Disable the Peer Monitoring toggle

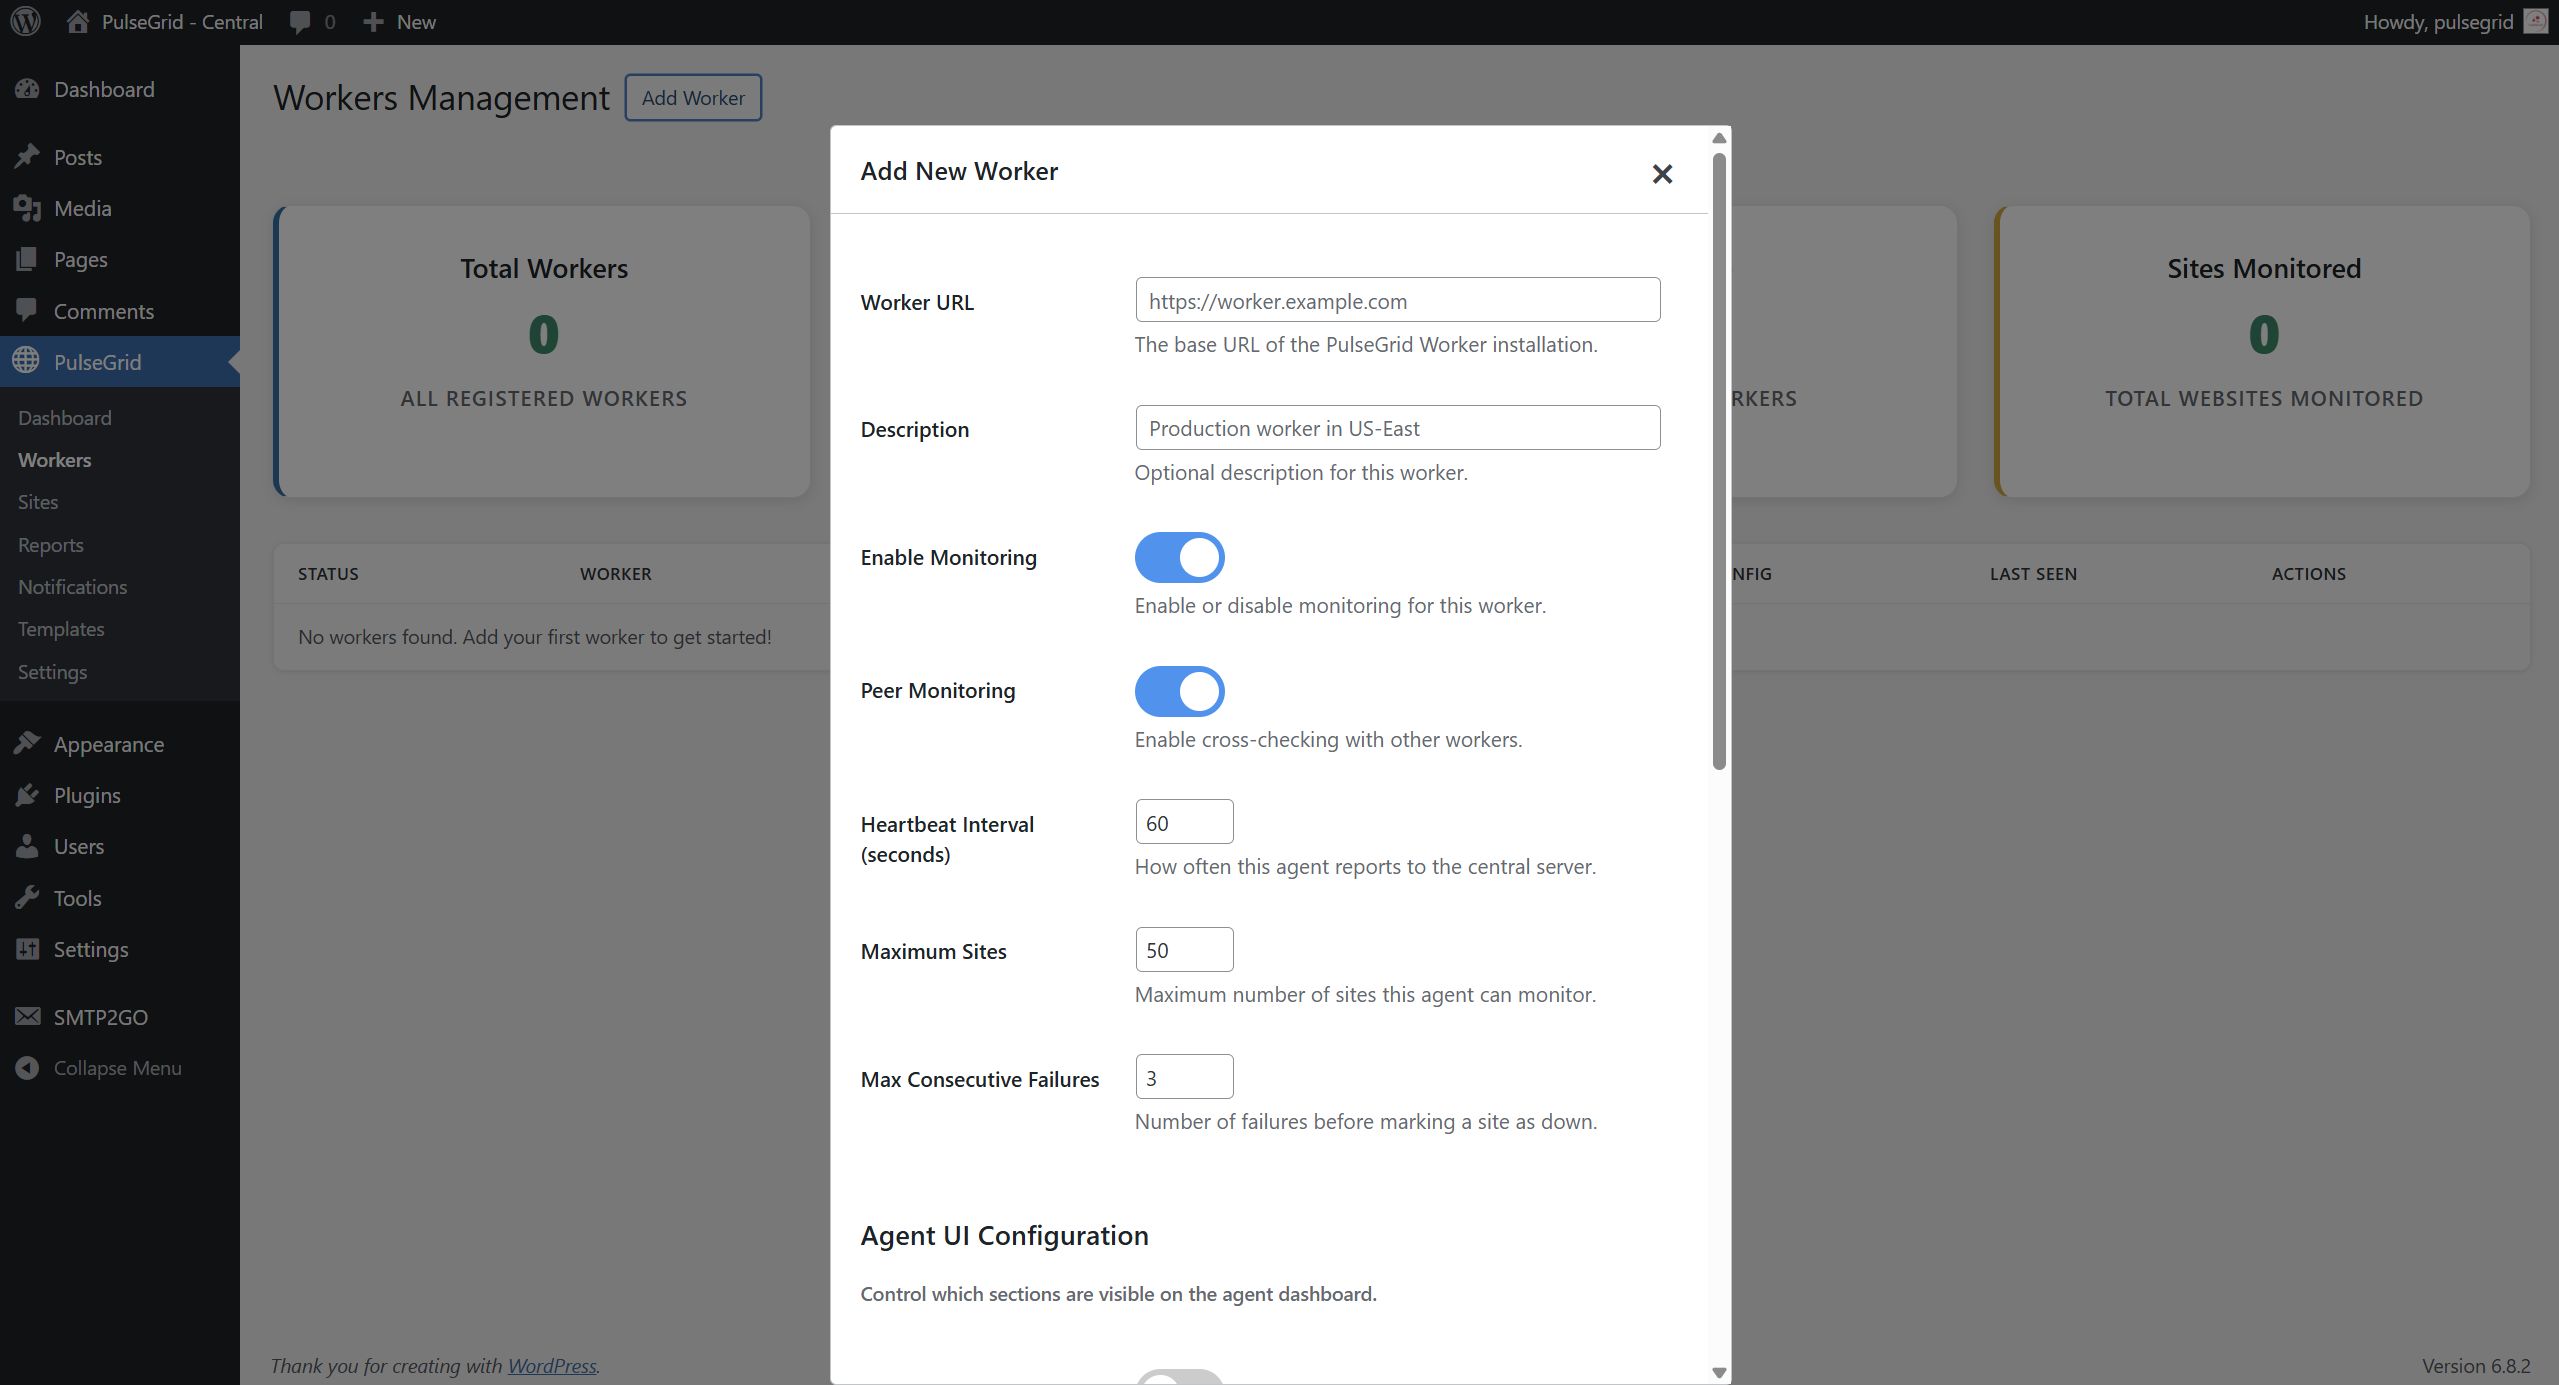(1179, 691)
